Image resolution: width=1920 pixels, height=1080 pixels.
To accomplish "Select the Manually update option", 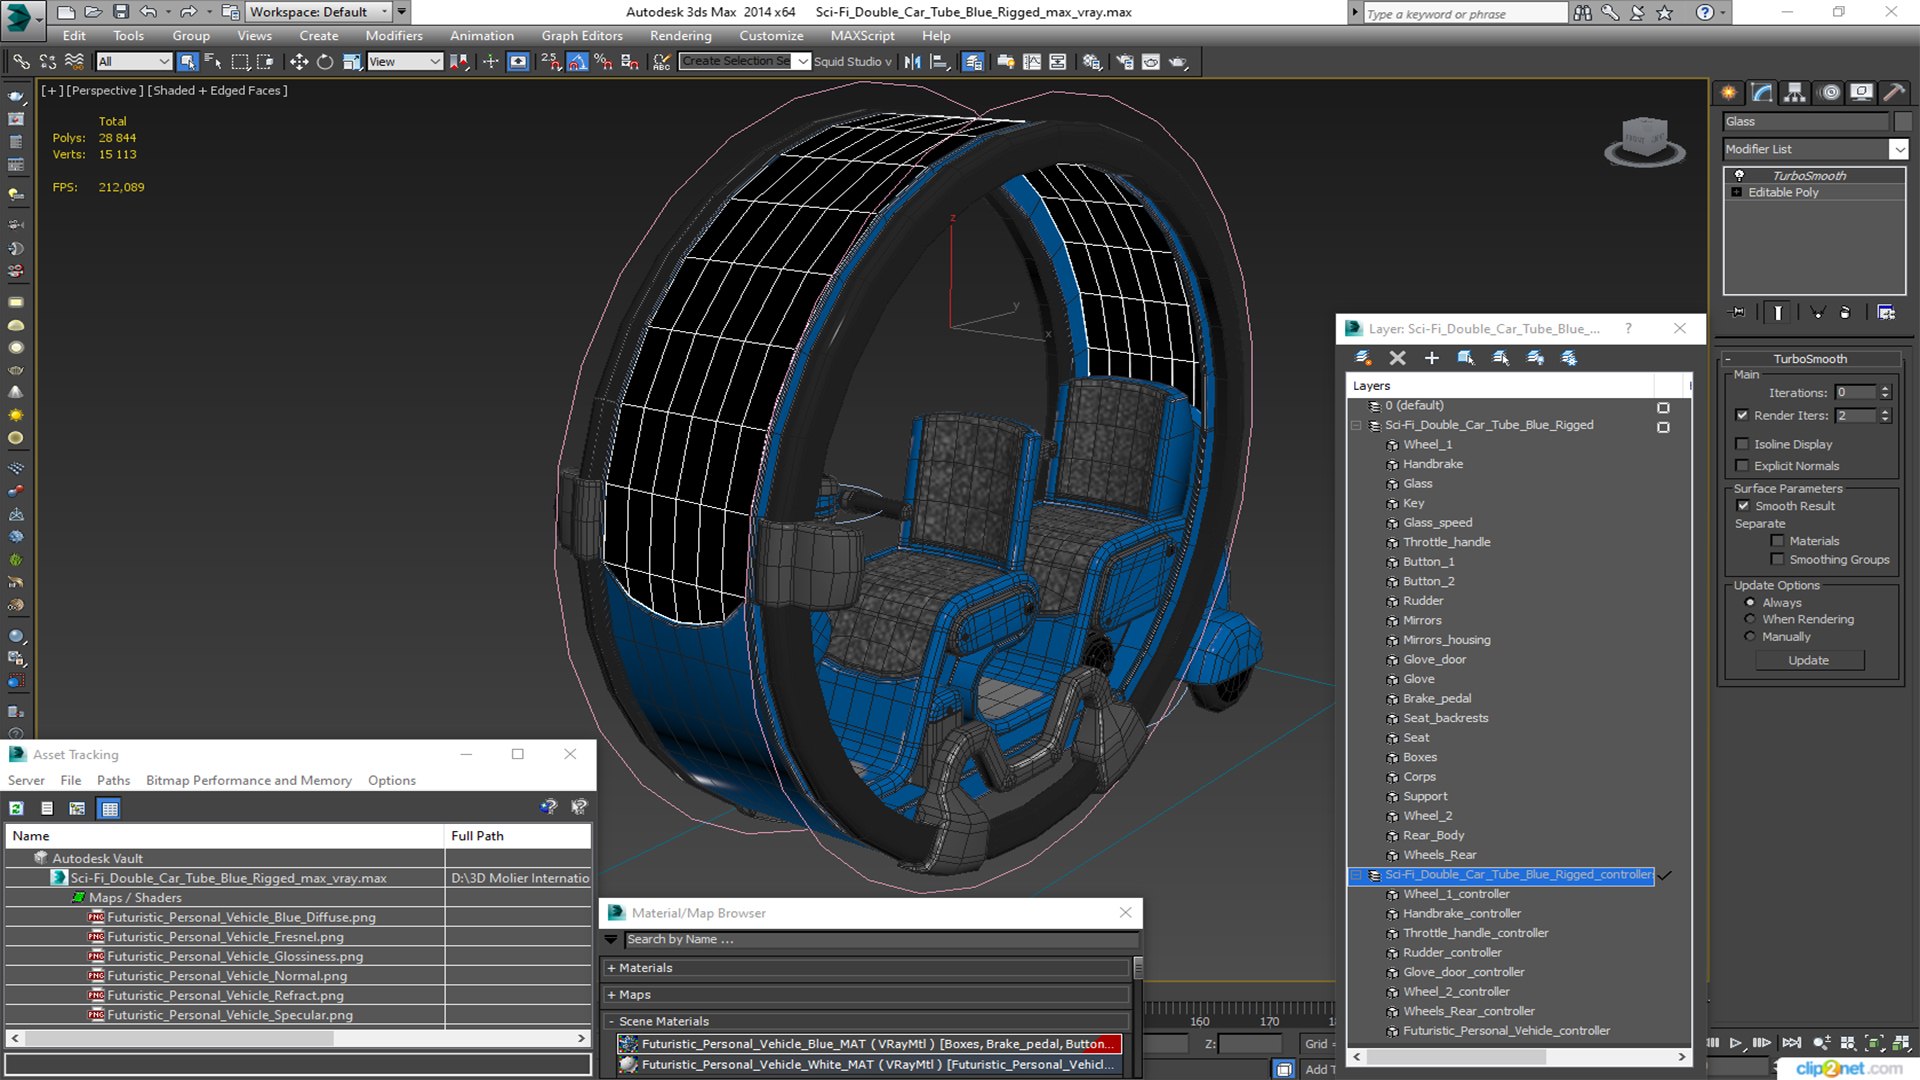I will [1750, 637].
